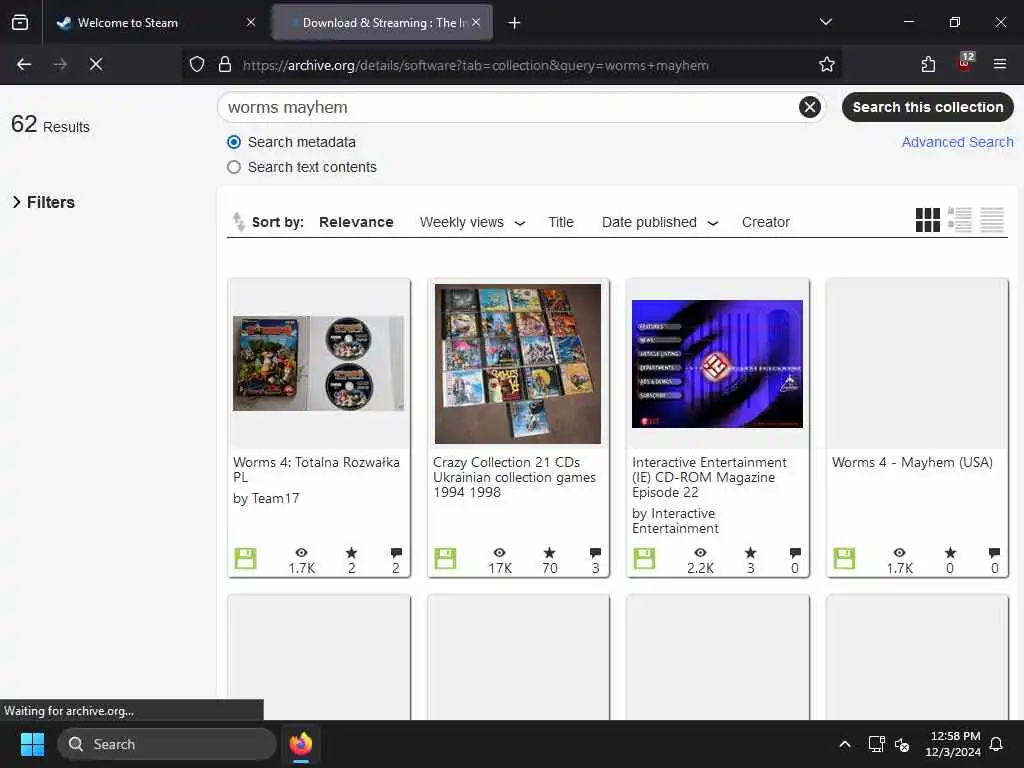Close the Download & Streaming tab
This screenshot has height=768, width=1024.
coord(476,22)
